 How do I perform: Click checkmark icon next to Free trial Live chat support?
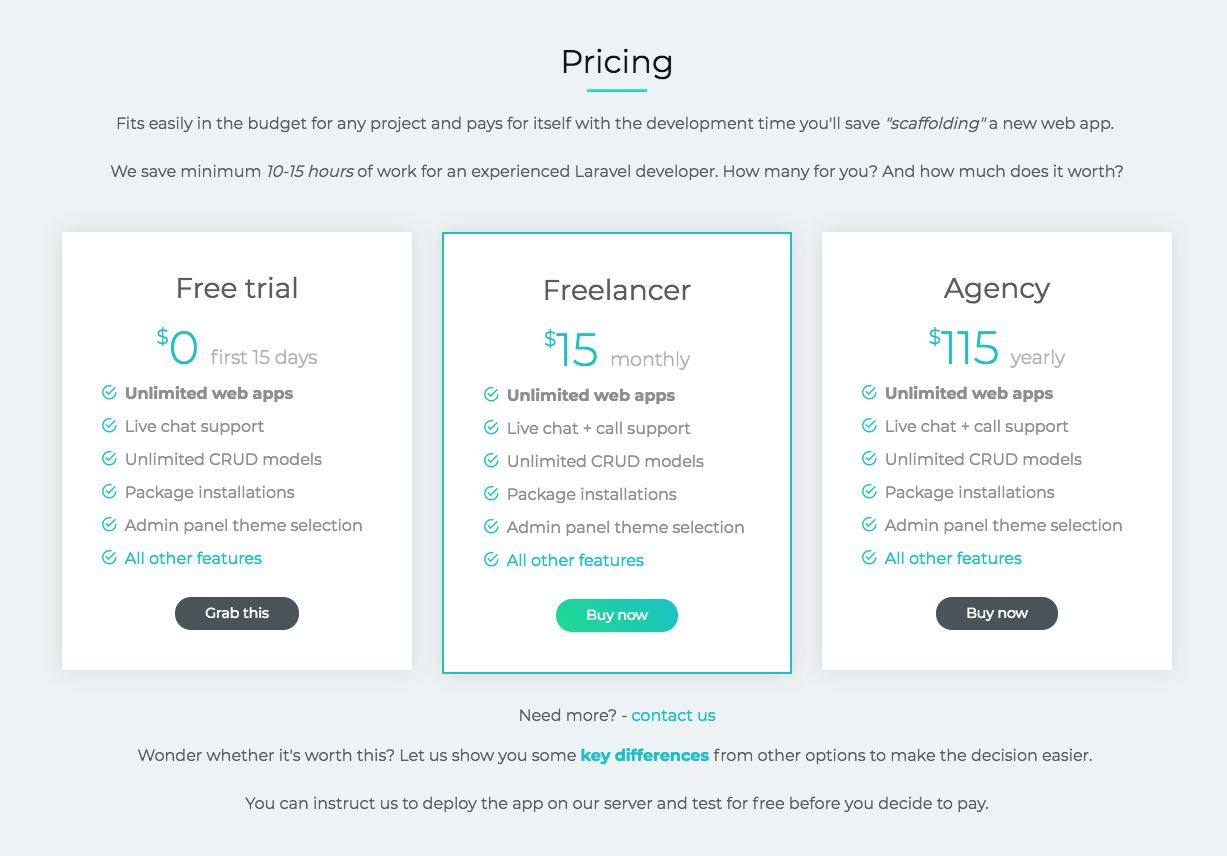point(110,426)
